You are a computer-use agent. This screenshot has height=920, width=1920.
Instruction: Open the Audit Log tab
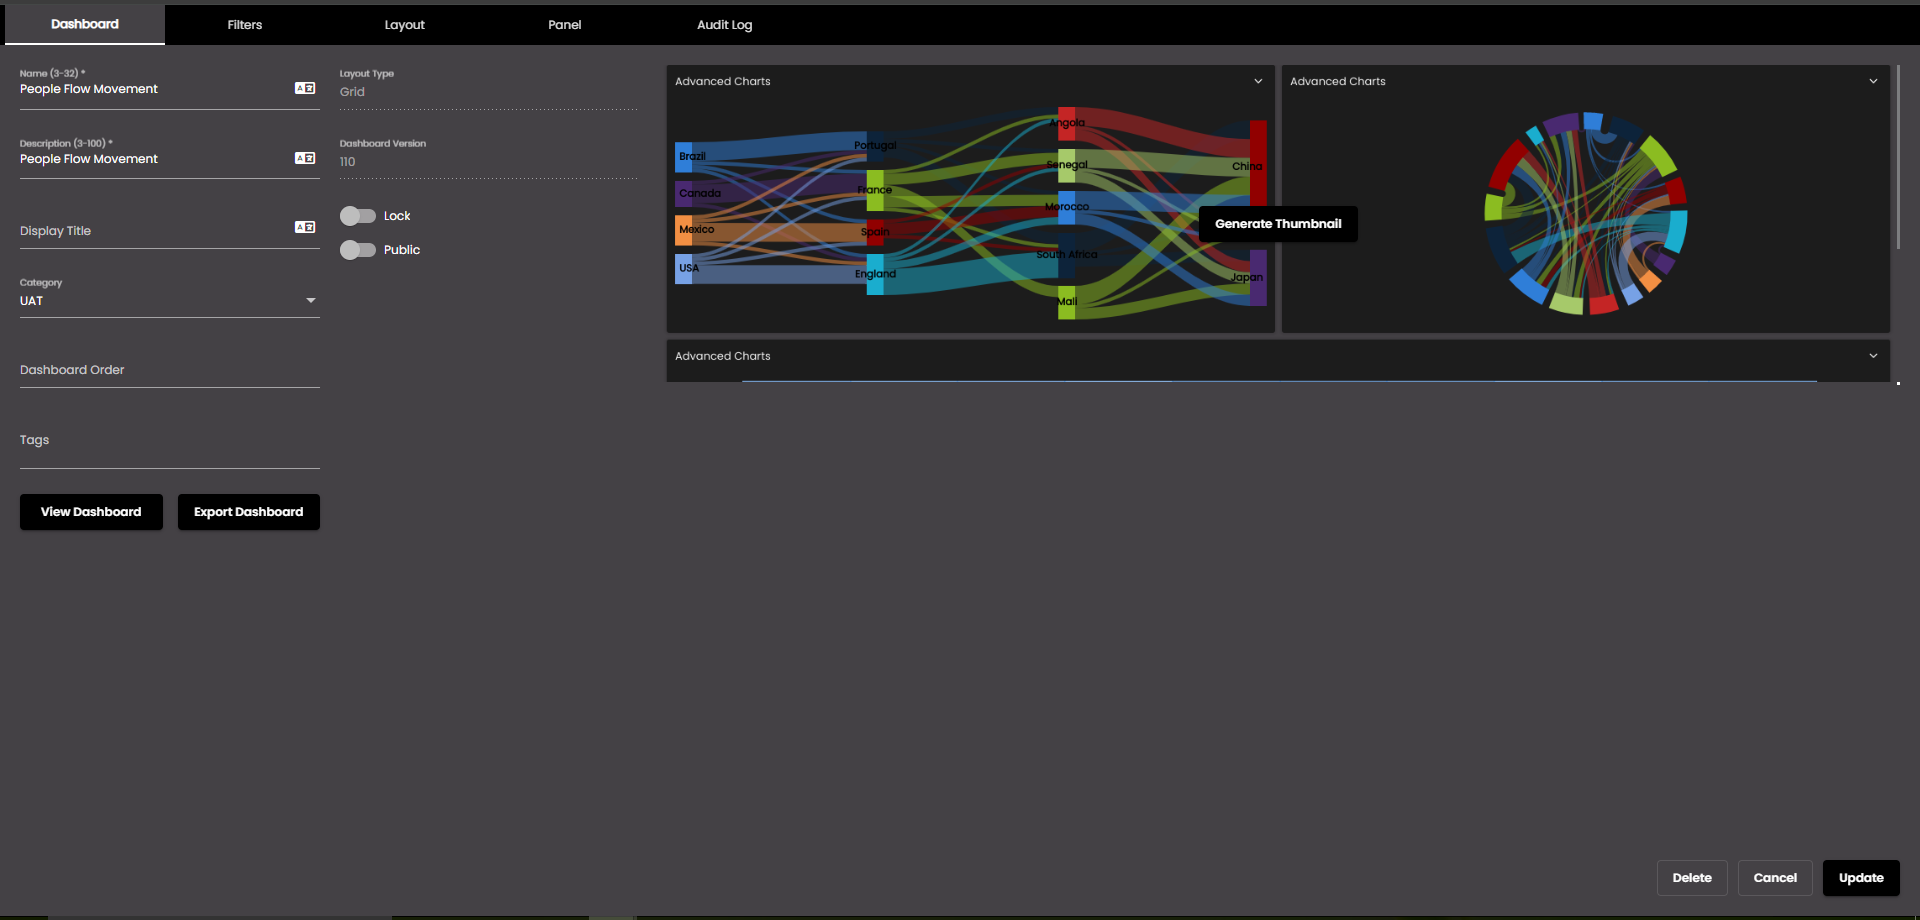(725, 24)
